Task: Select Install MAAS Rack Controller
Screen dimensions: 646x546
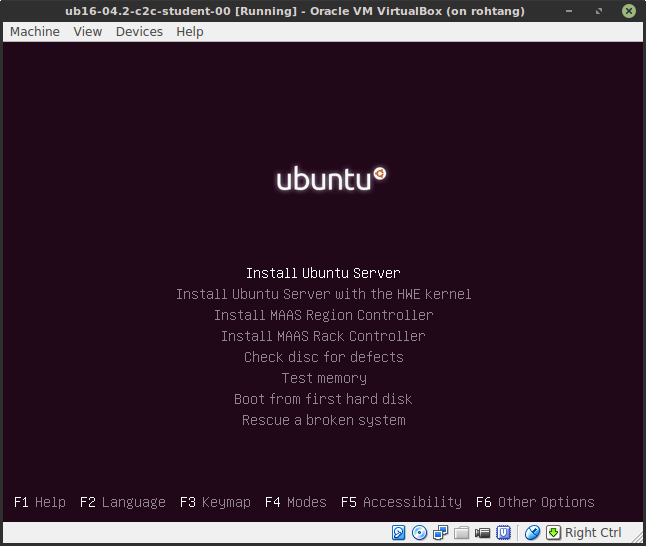Action: tap(323, 336)
